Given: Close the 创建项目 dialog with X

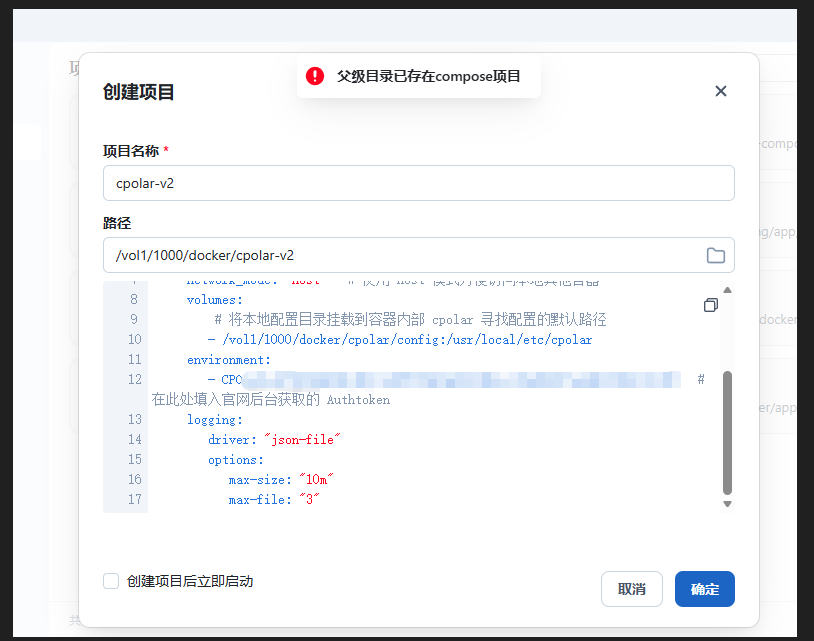Looking at the screenshot, I should pyautogui.click(x=720, y=91).
